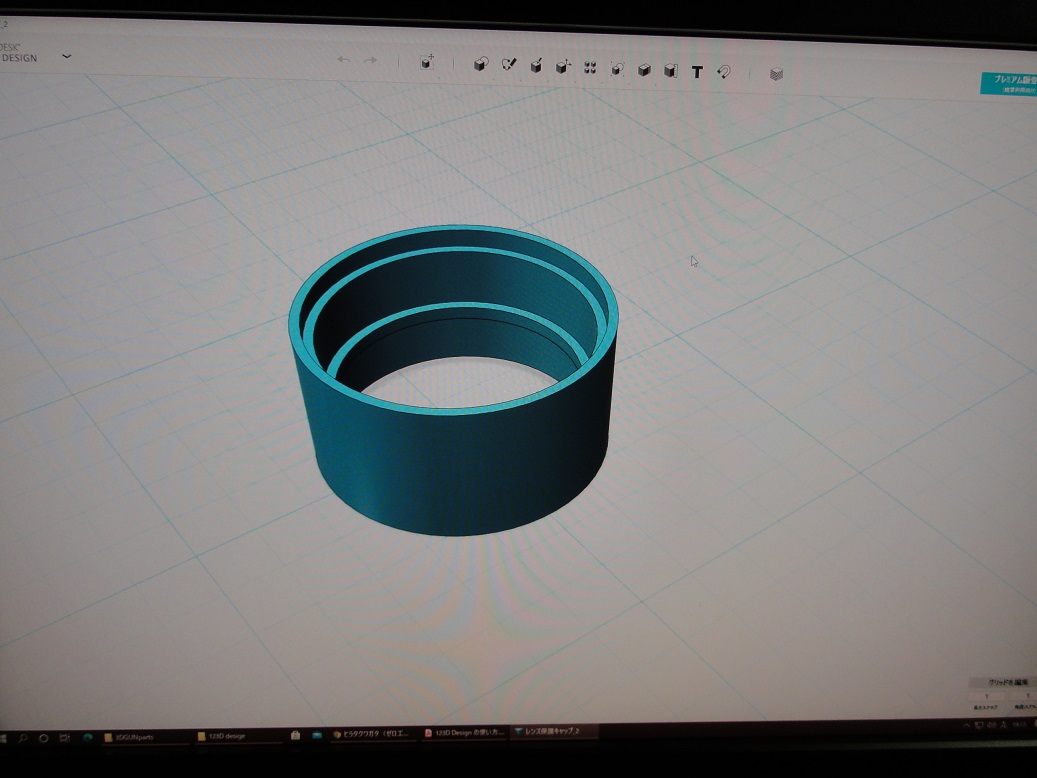The width and height of the screenshot is (1037, 778).
Task: Open Microsoft Store from taskbar
Action: pyautogui.click(x=296, y=734)
